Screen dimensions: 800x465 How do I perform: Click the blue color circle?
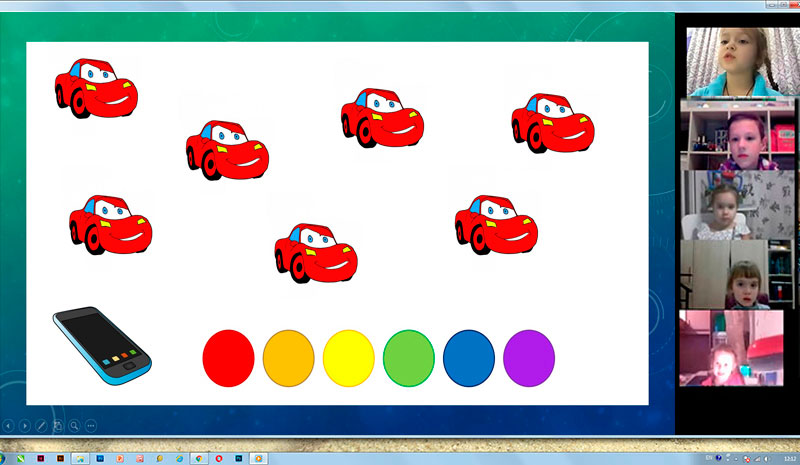(469, 358)
